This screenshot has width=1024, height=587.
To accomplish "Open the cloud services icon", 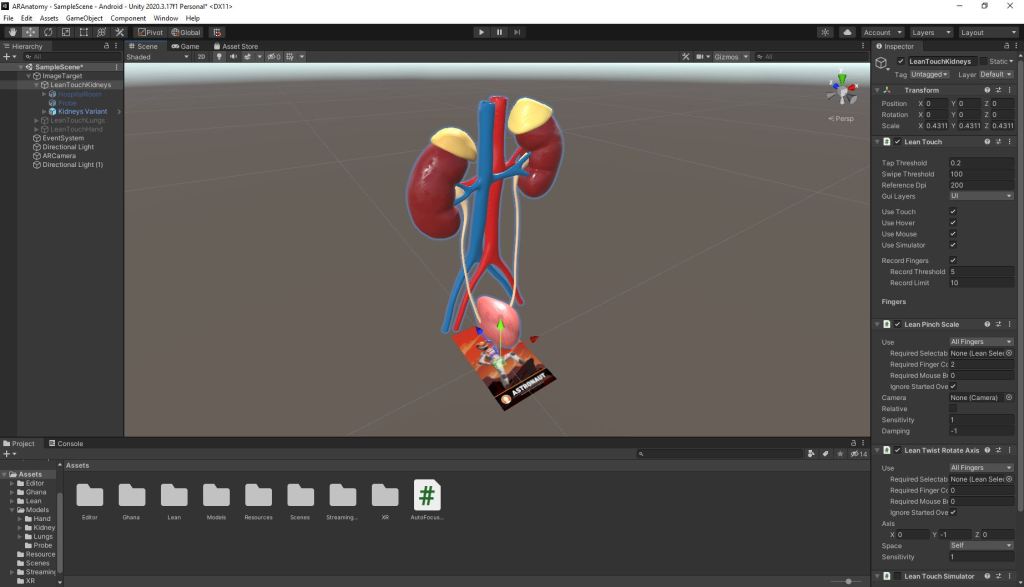I will coord(847,32).
